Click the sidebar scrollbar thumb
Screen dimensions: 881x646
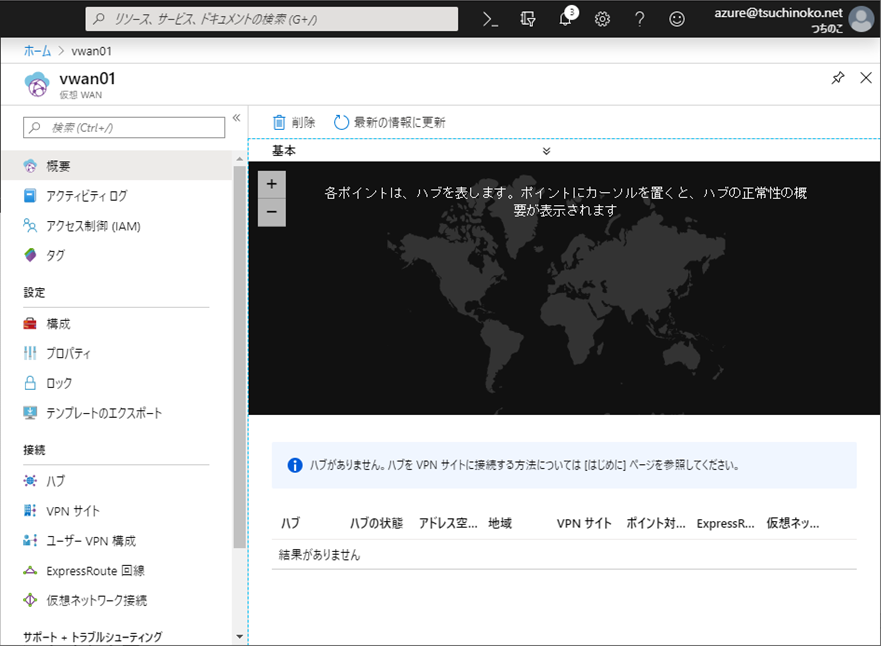pos(240,356)
